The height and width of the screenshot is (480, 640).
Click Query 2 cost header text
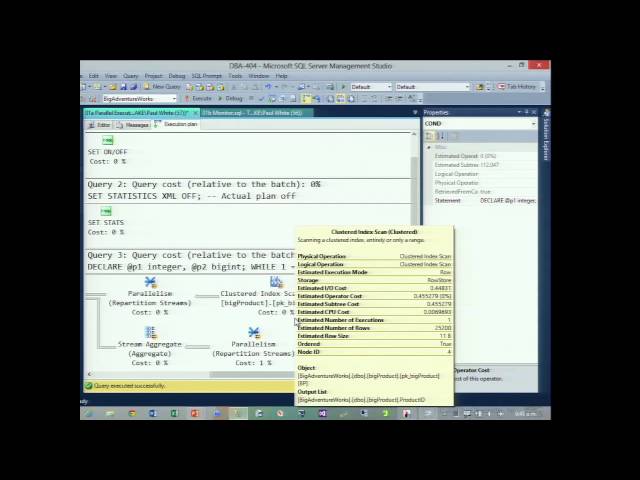pos(204,184)
